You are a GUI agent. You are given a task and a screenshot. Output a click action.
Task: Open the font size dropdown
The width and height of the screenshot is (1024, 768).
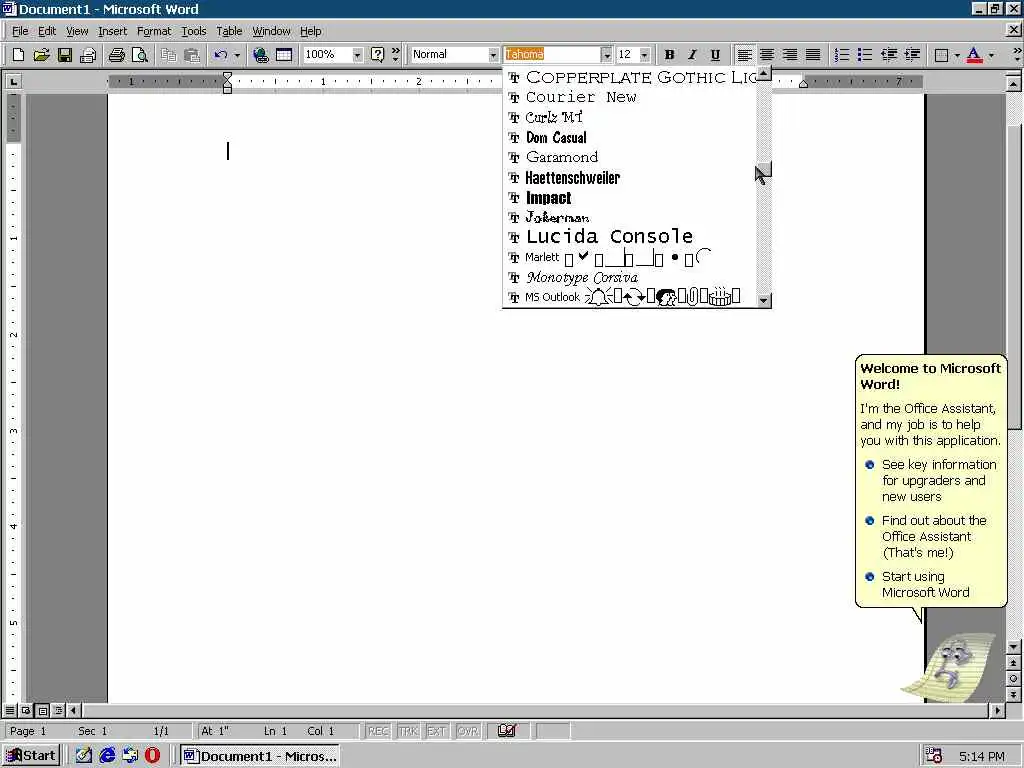point(645,55)
